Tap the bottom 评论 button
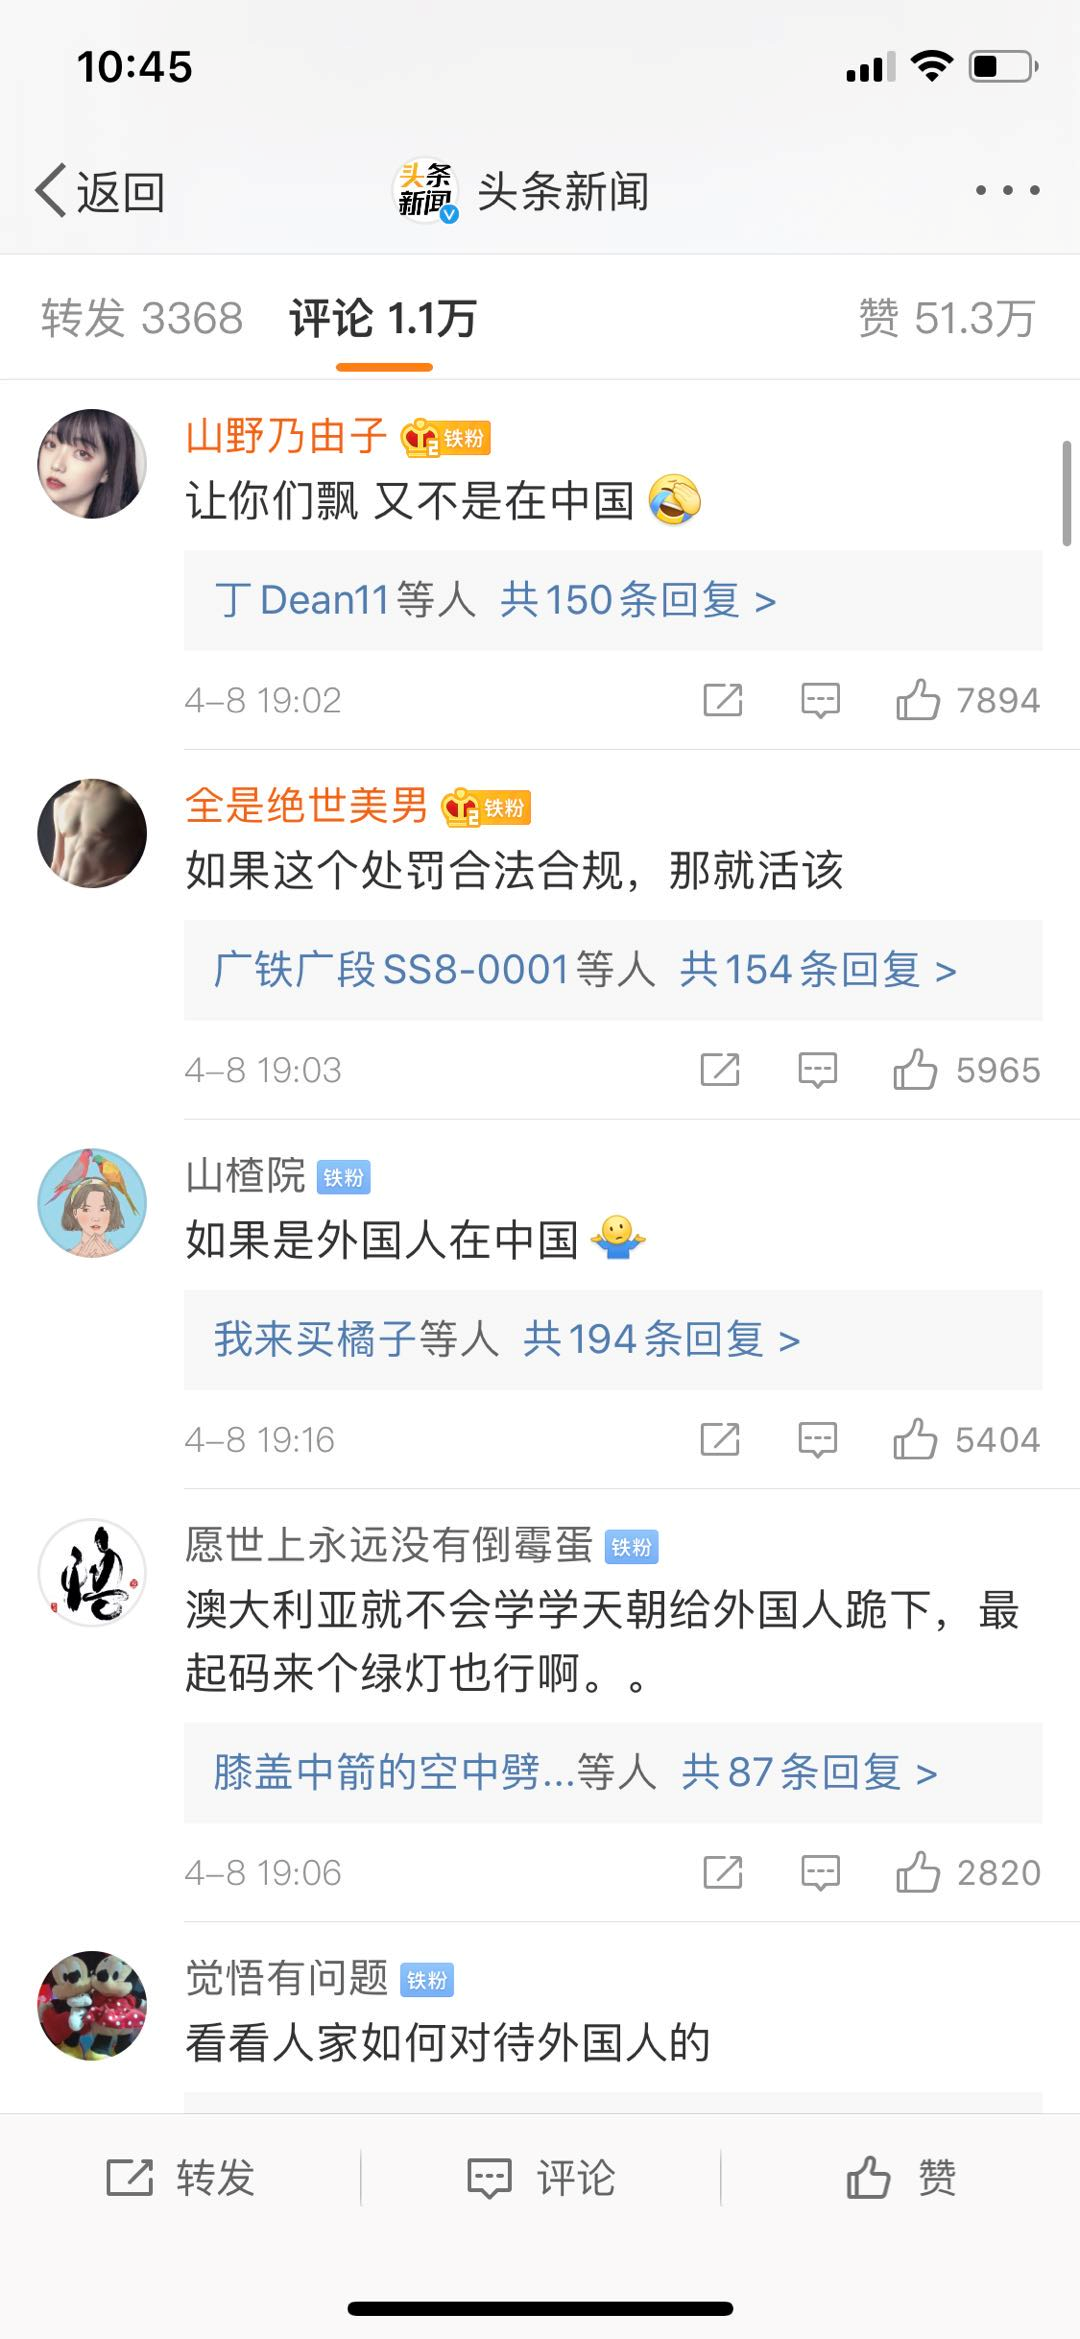Screen dimensions: 1080x2339 [x=541, y=2177]
